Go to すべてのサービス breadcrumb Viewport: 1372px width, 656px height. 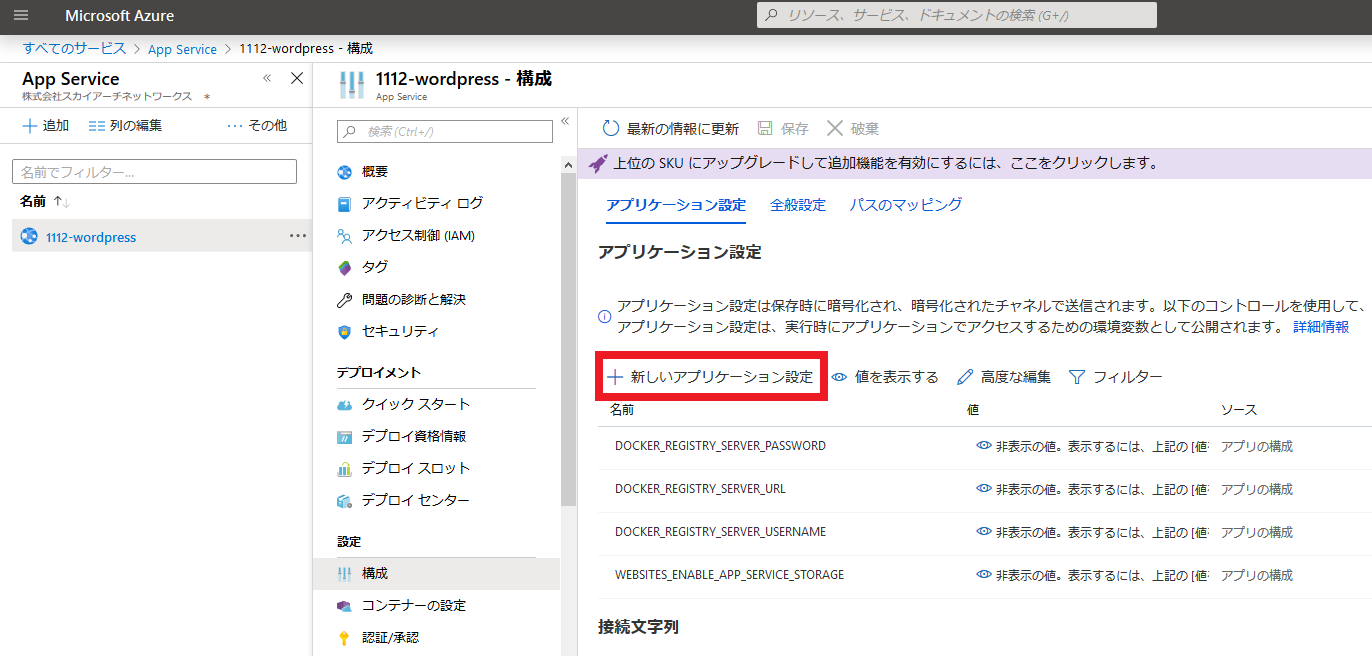point(75,48)
